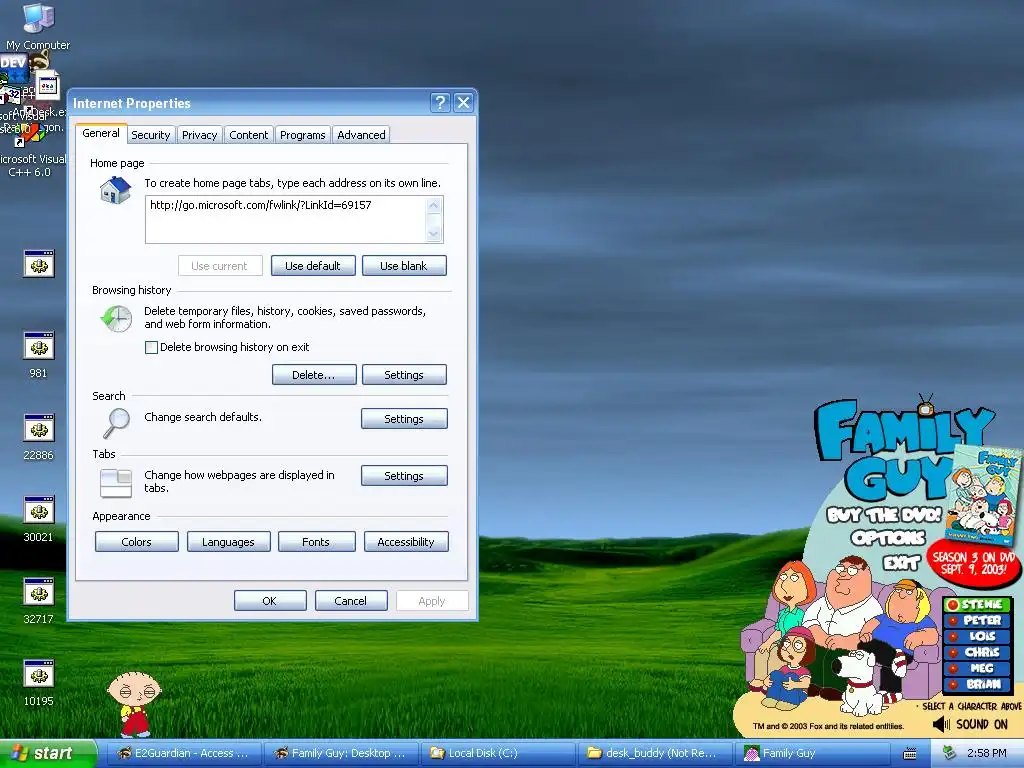Click Exit in Family Guy panel
The width and height of the screenshot is (1024, 768).
tap(901, 562)
